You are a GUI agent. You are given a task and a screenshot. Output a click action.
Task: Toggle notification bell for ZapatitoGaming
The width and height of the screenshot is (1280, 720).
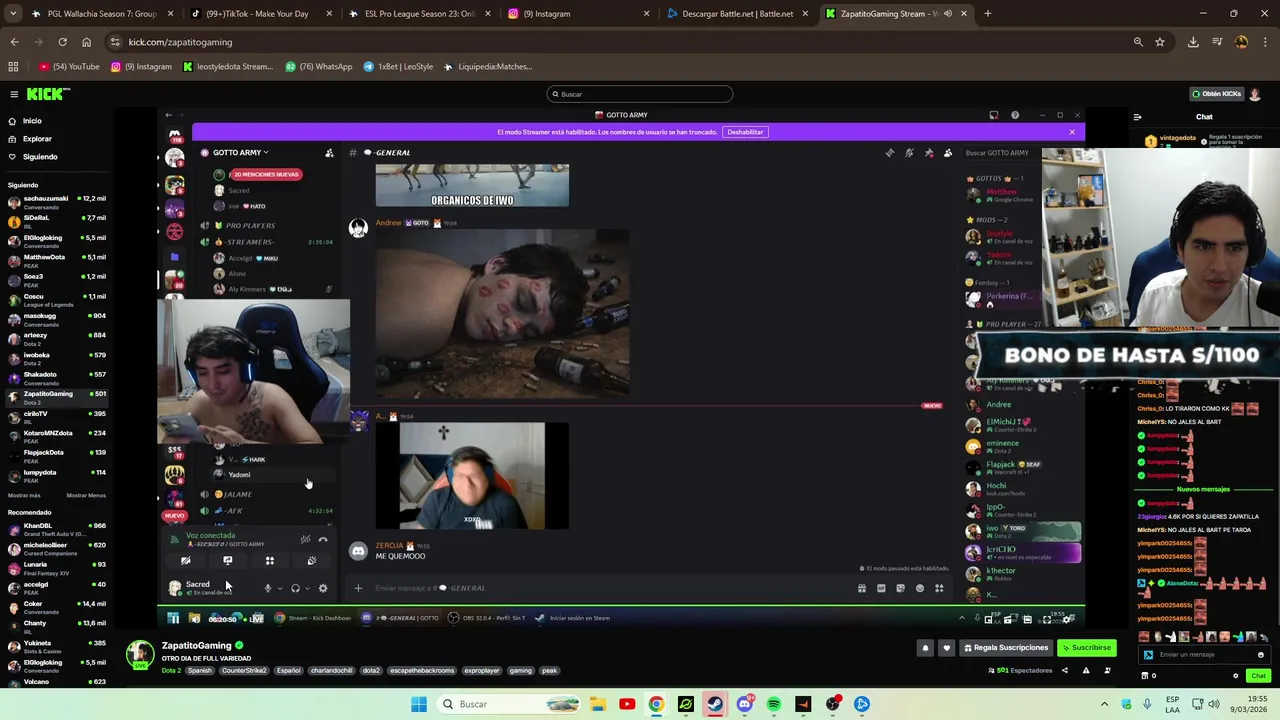(x=925, y=648)
